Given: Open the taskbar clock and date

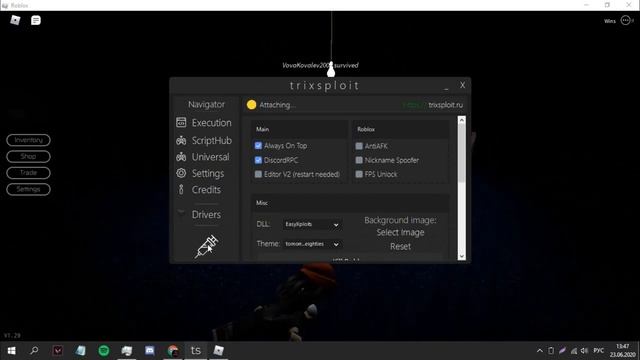Looking at the screenshot, I should click(x=622, y=351).
